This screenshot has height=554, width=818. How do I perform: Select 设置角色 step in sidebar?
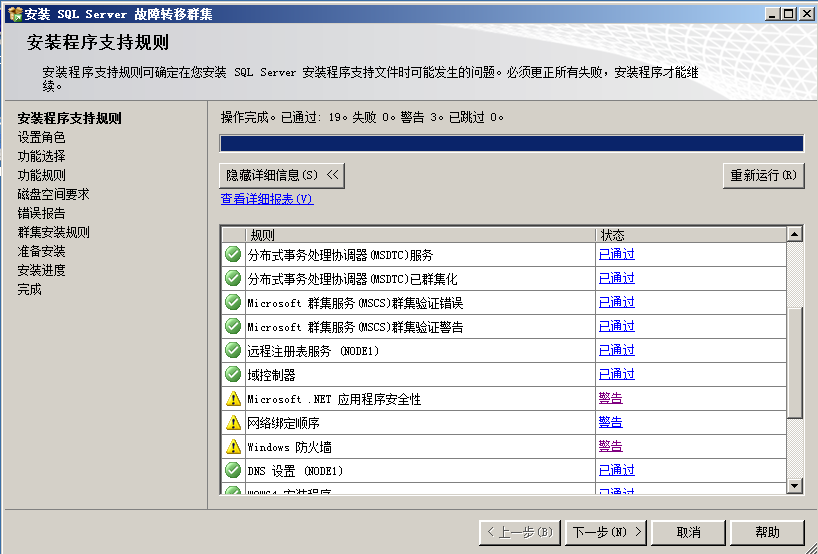[x=41, y=137]
